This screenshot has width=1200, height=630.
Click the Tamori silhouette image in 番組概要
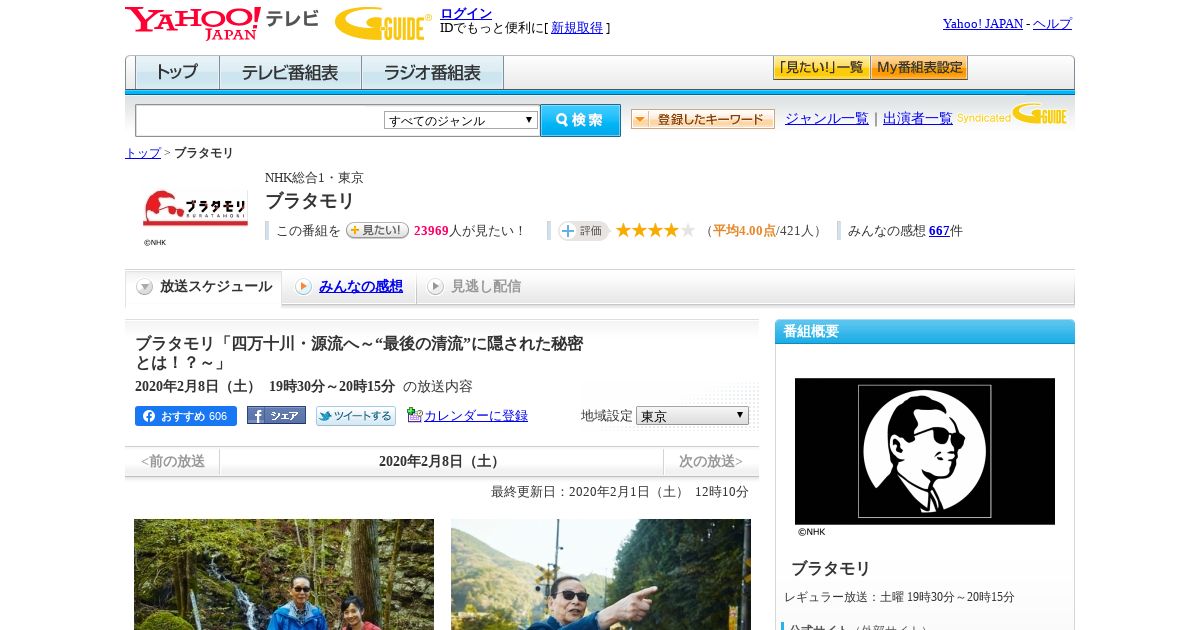point(925,451)
